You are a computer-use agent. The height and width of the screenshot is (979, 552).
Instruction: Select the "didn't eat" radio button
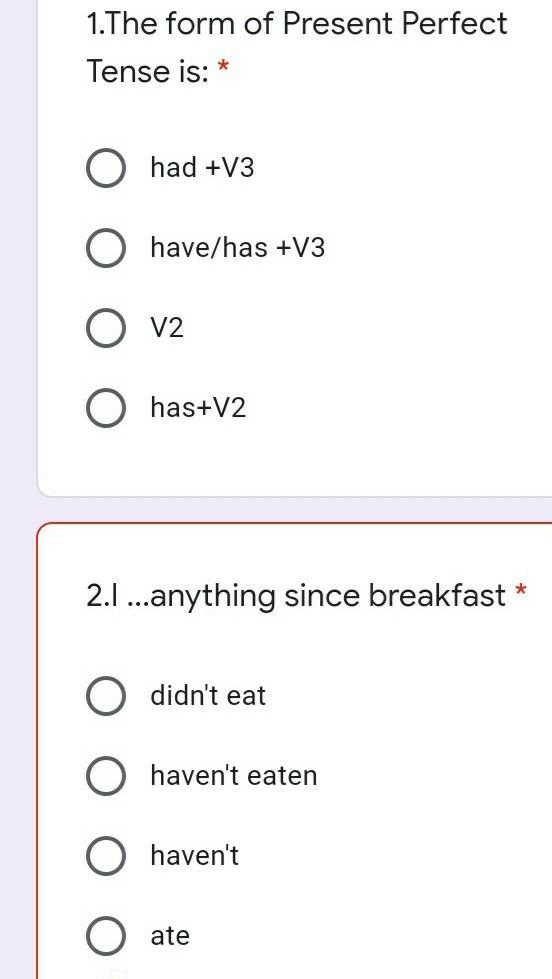(x=106, y=696)
